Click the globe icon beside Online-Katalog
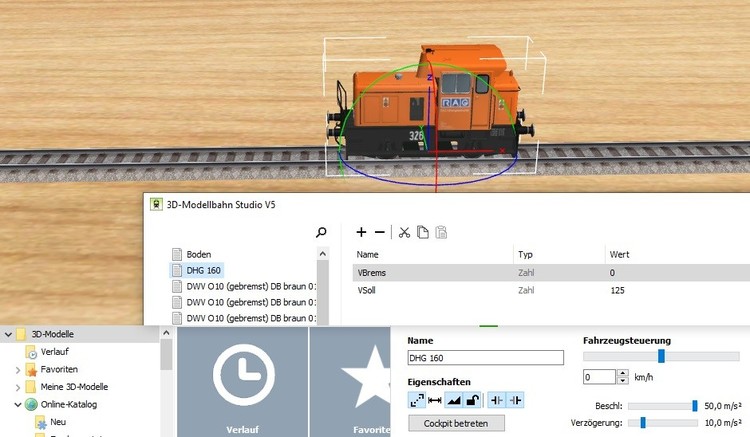This screenshot has height=437, width=750. tap(31, 404)
